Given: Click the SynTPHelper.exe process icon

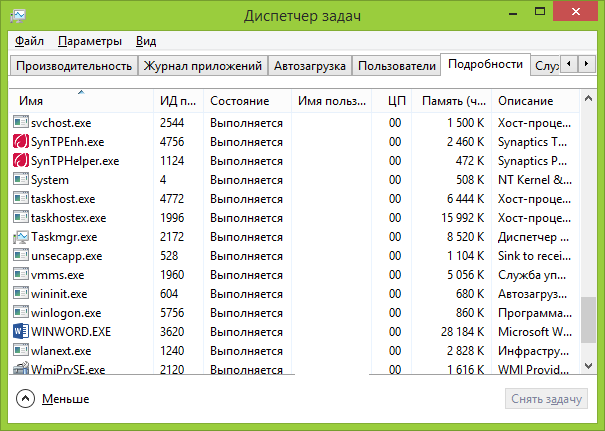Looking at the screenshot, I should pos(21,160).
